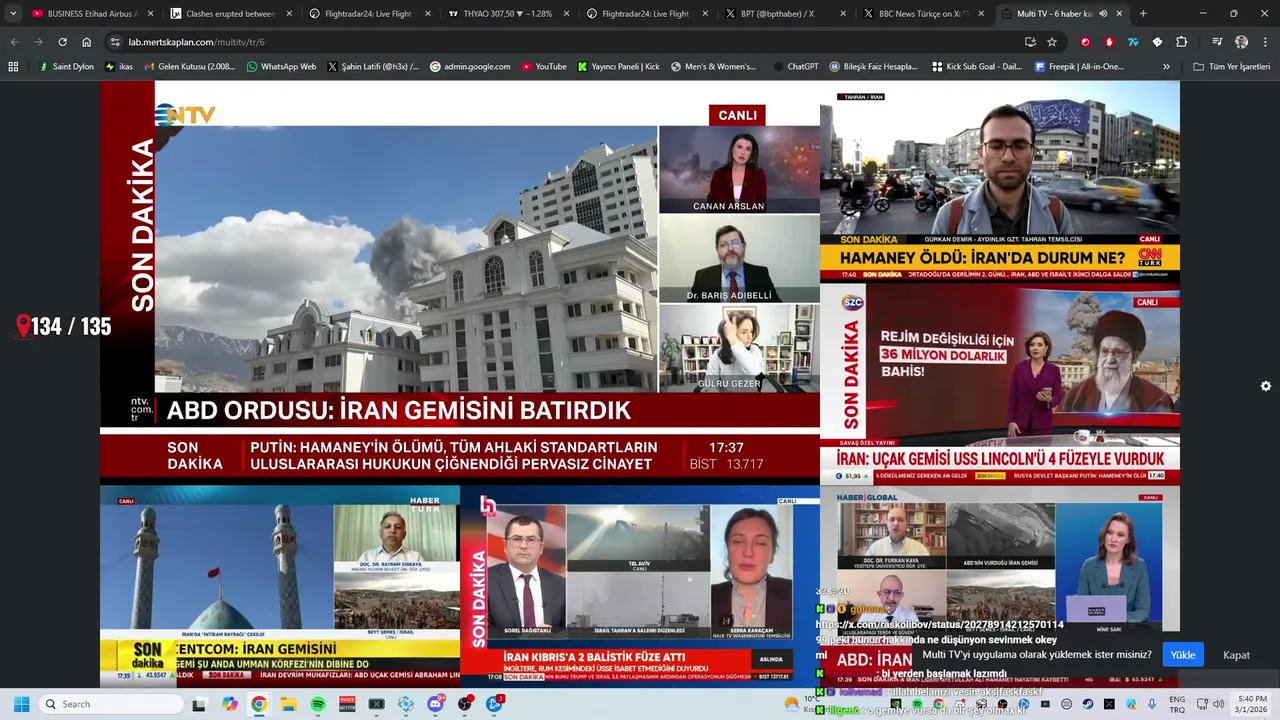Select the Habertürk stream tile

point(280,586)
